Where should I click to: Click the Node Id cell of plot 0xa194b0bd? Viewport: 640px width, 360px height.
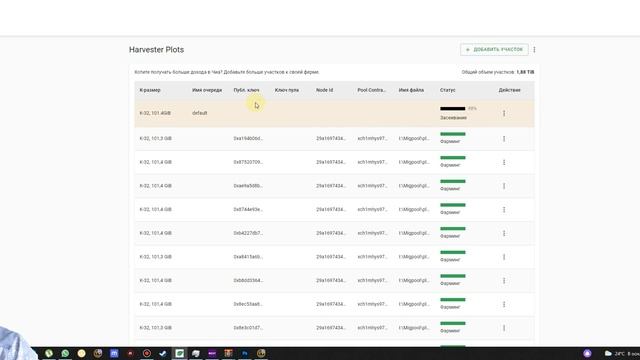click(331, 139)
